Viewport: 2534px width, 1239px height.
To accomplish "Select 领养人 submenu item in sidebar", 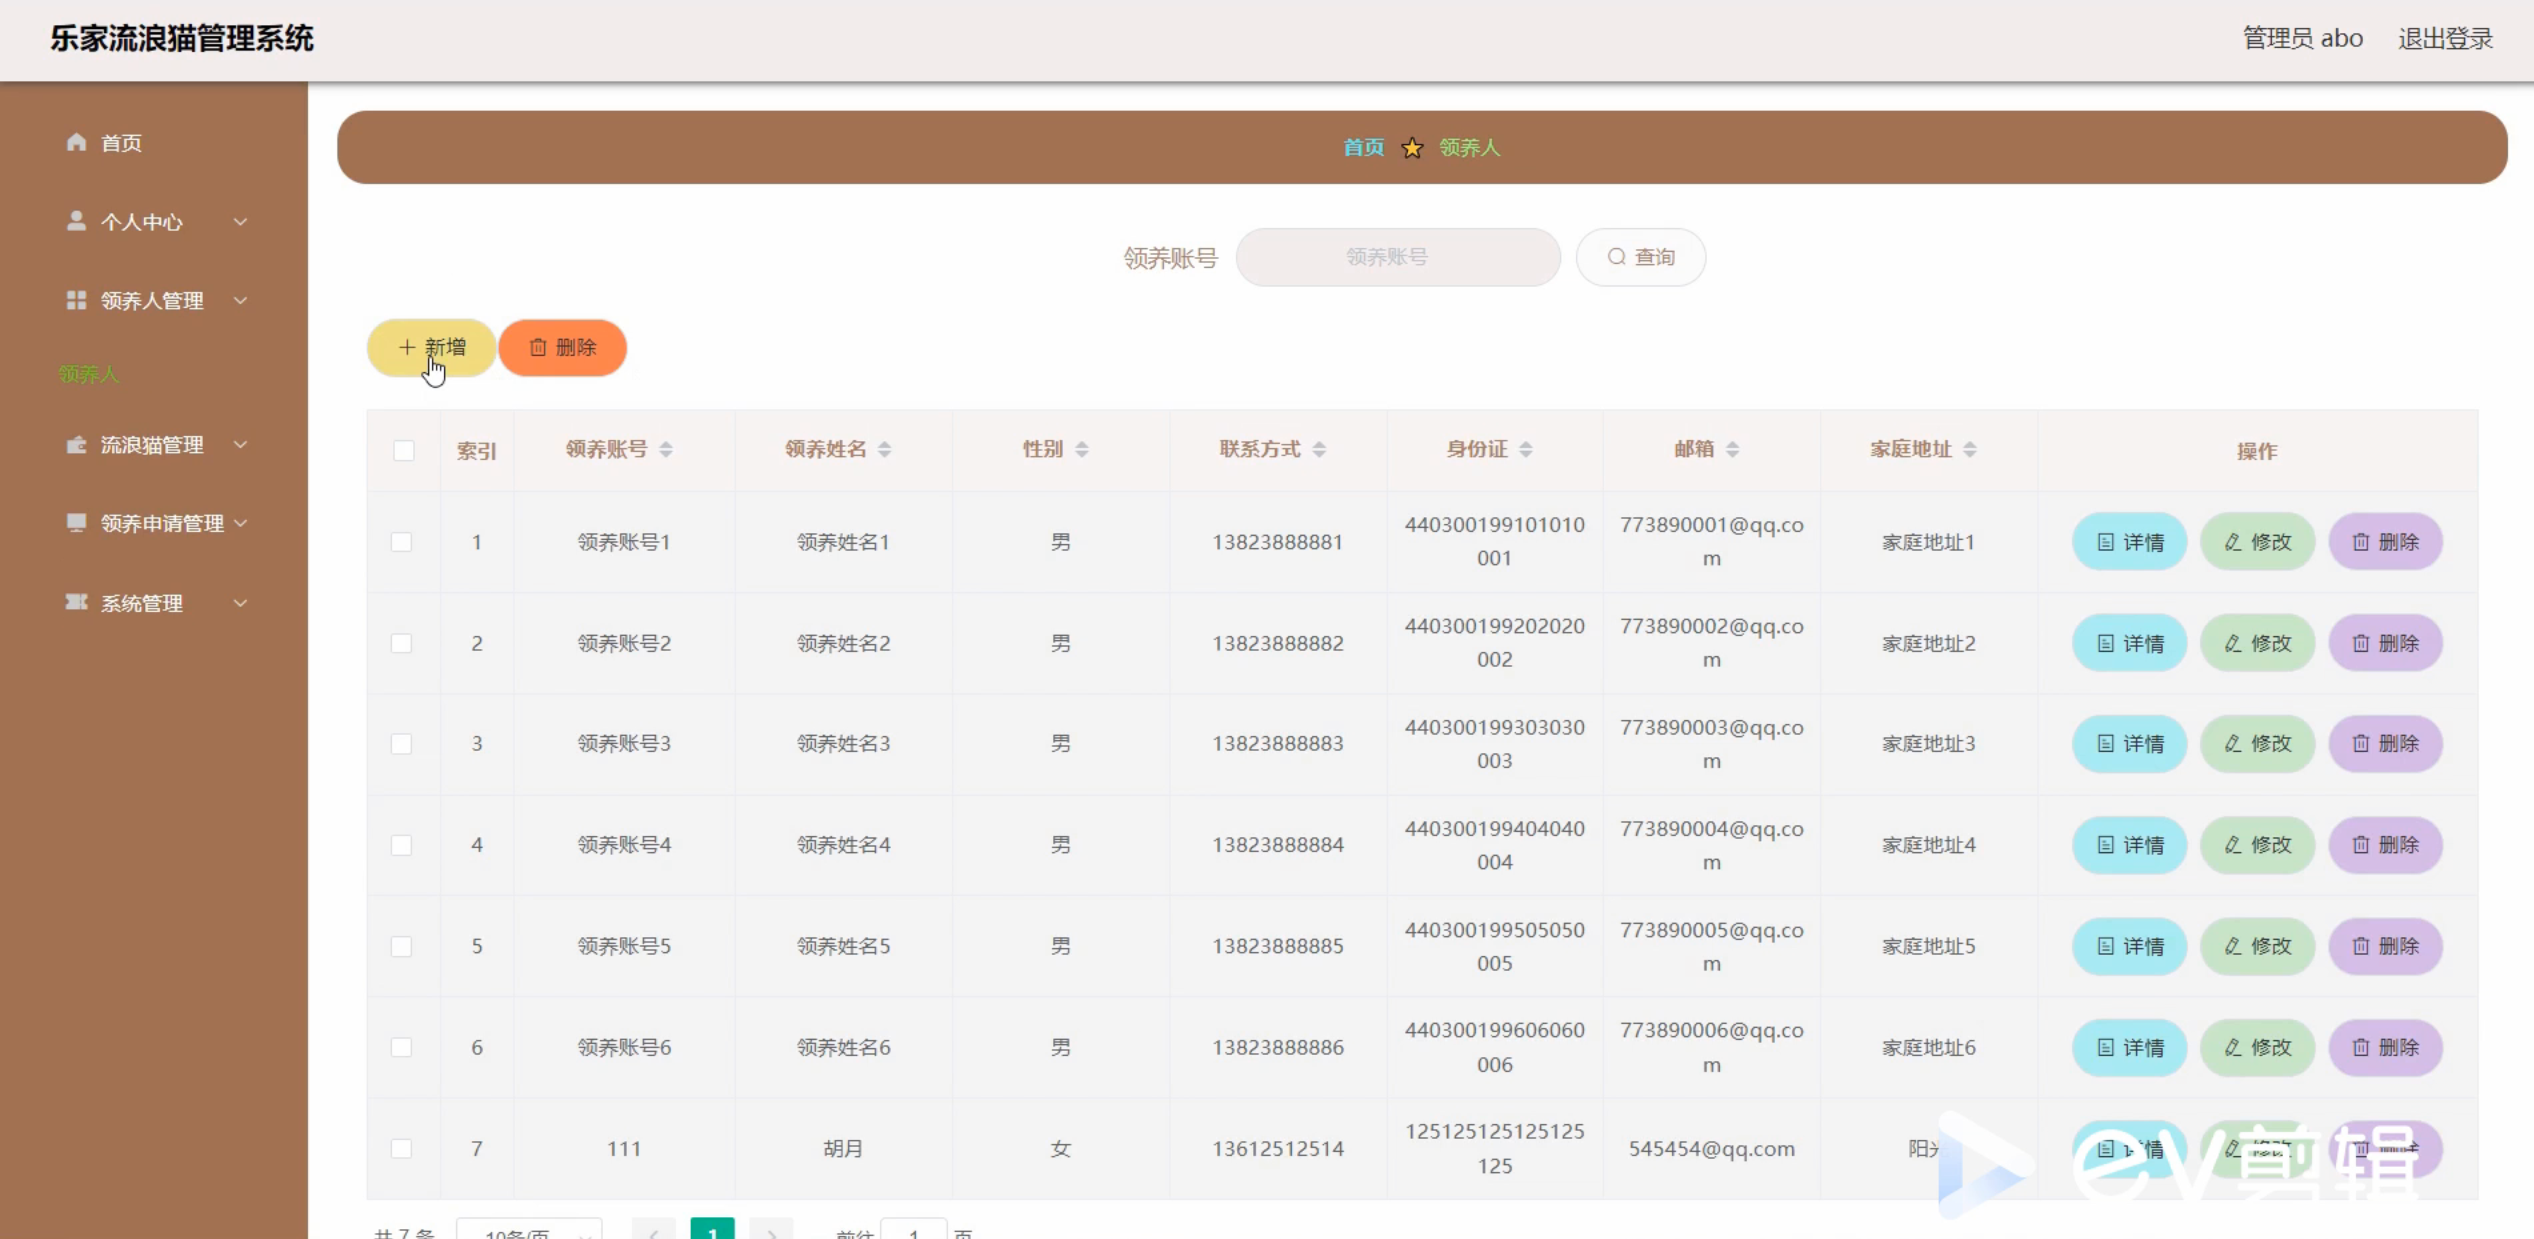I will pyautogui.click(x=89, y=374).
